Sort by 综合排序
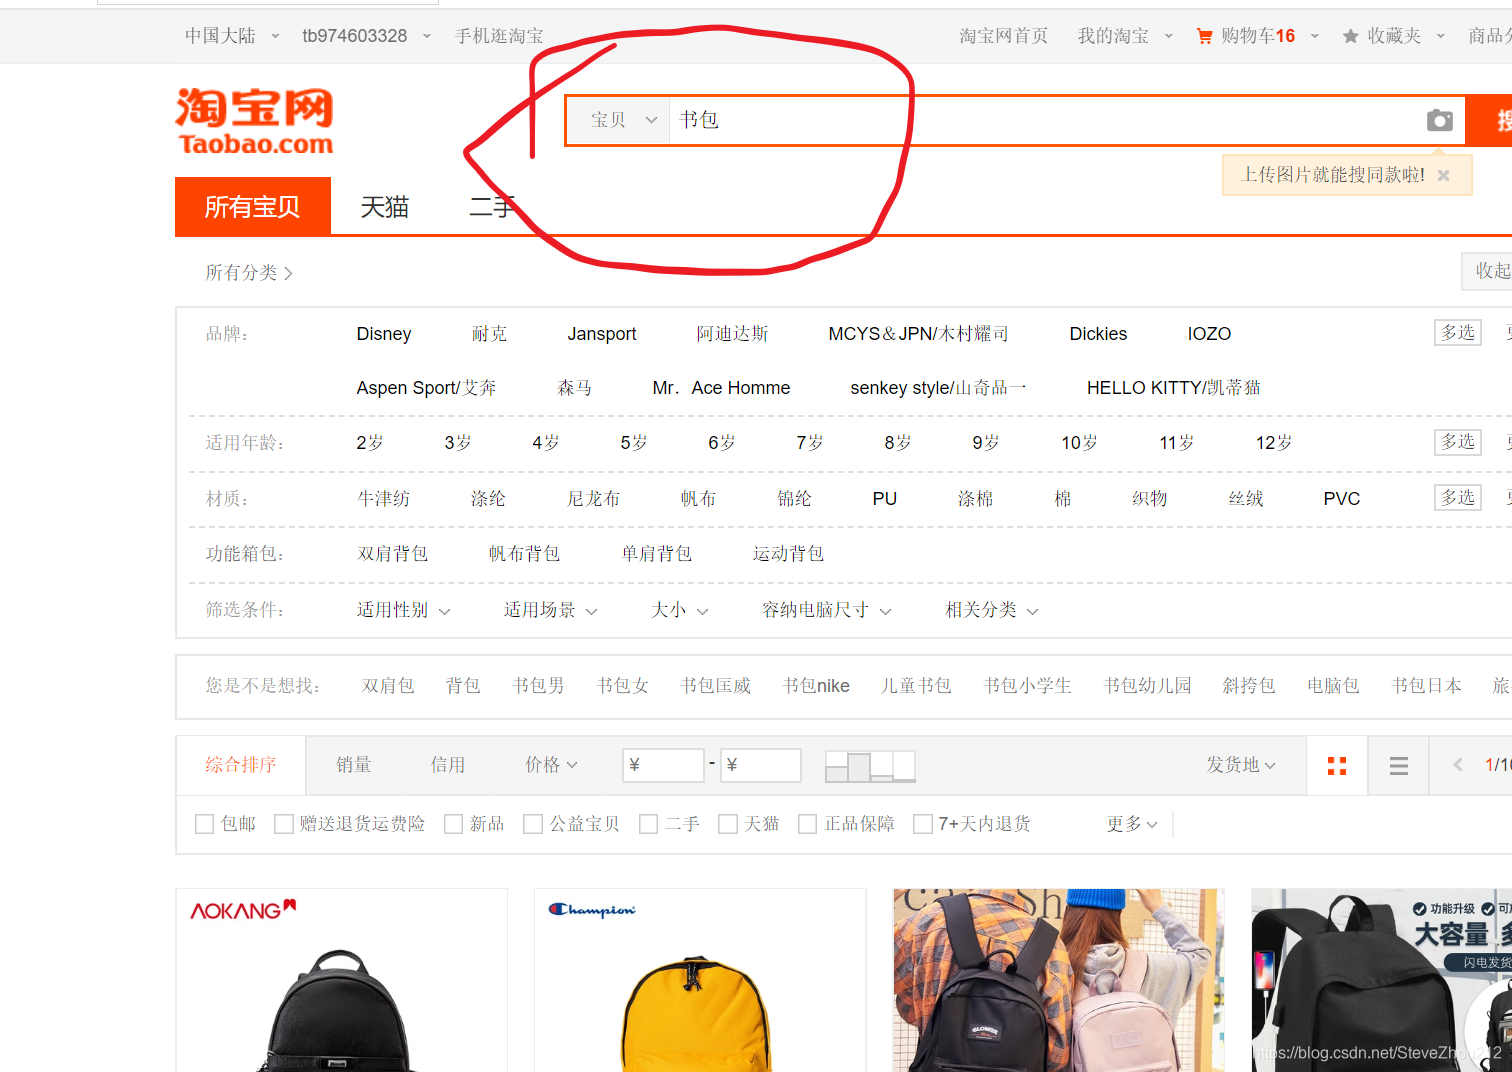1512x1072 pixels. tap(241, 765)
